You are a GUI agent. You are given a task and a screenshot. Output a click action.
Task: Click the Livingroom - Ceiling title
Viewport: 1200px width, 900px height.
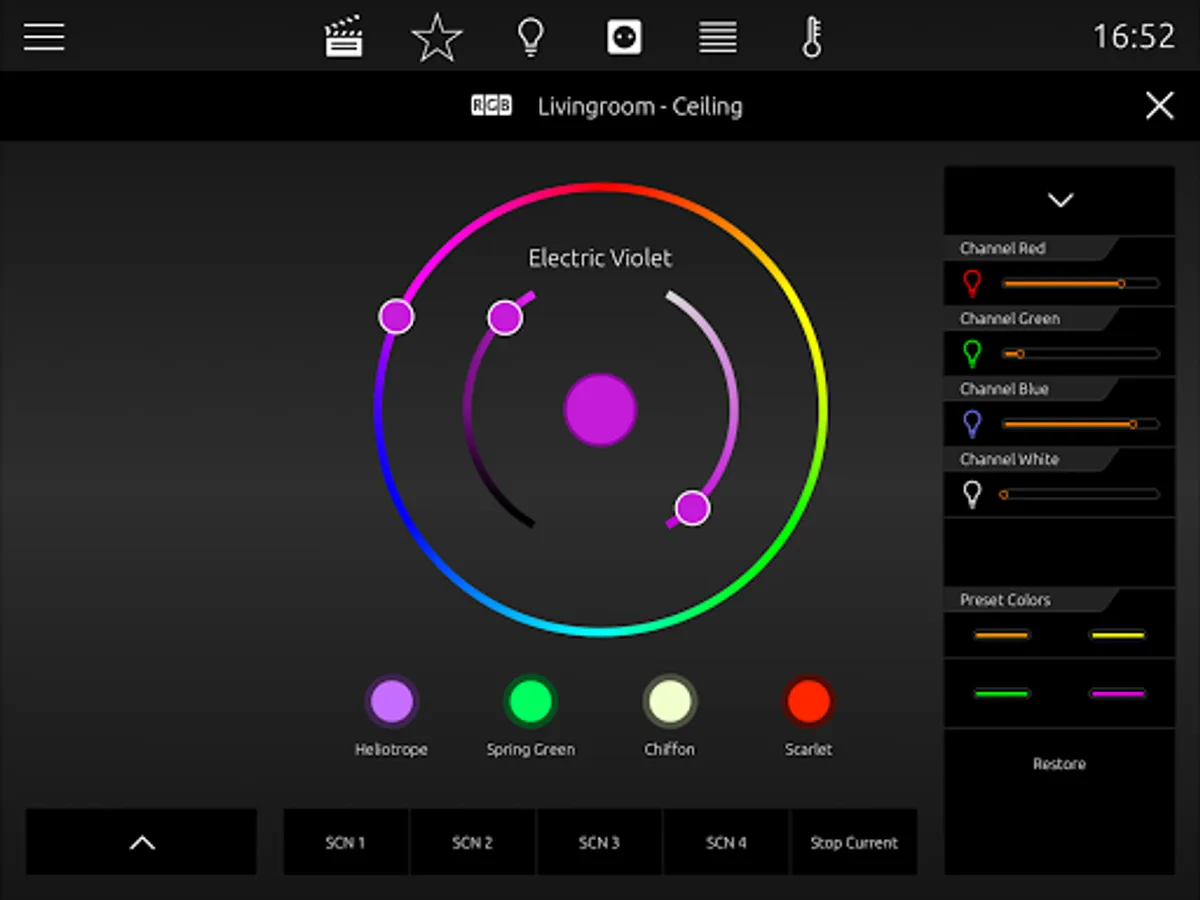(x=640, y=106)
